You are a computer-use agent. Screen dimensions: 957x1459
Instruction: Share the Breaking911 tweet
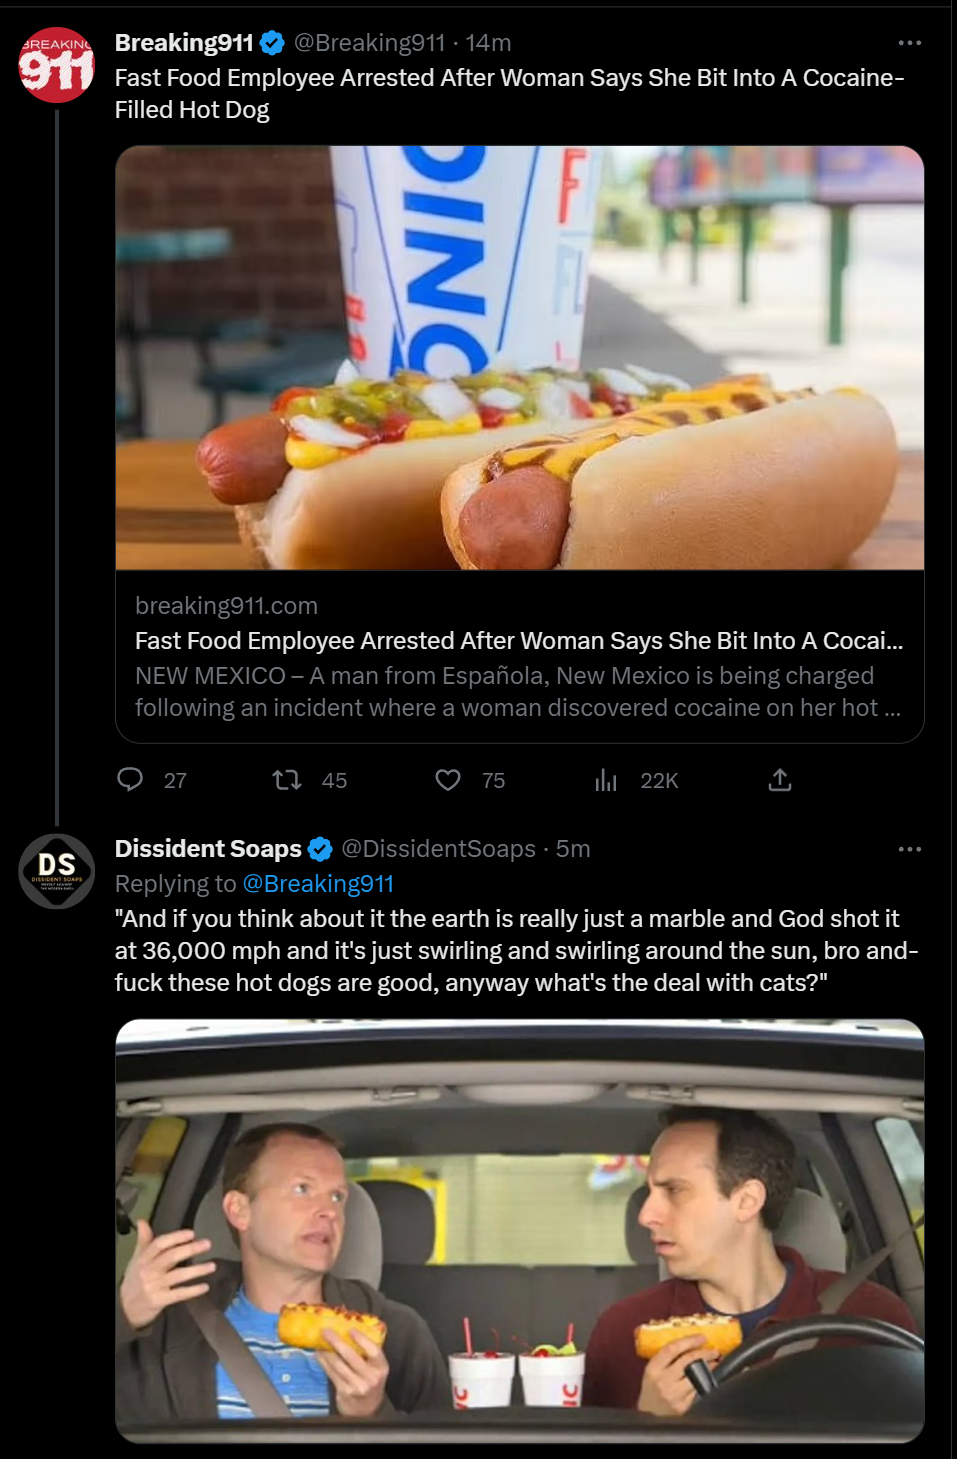click(780, 780)
